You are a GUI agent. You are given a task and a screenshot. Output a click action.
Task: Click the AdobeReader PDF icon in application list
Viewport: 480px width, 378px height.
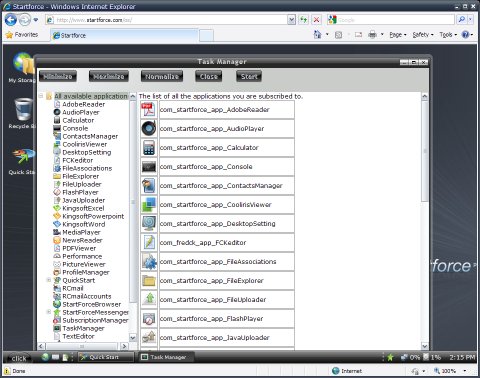(148, 110)
